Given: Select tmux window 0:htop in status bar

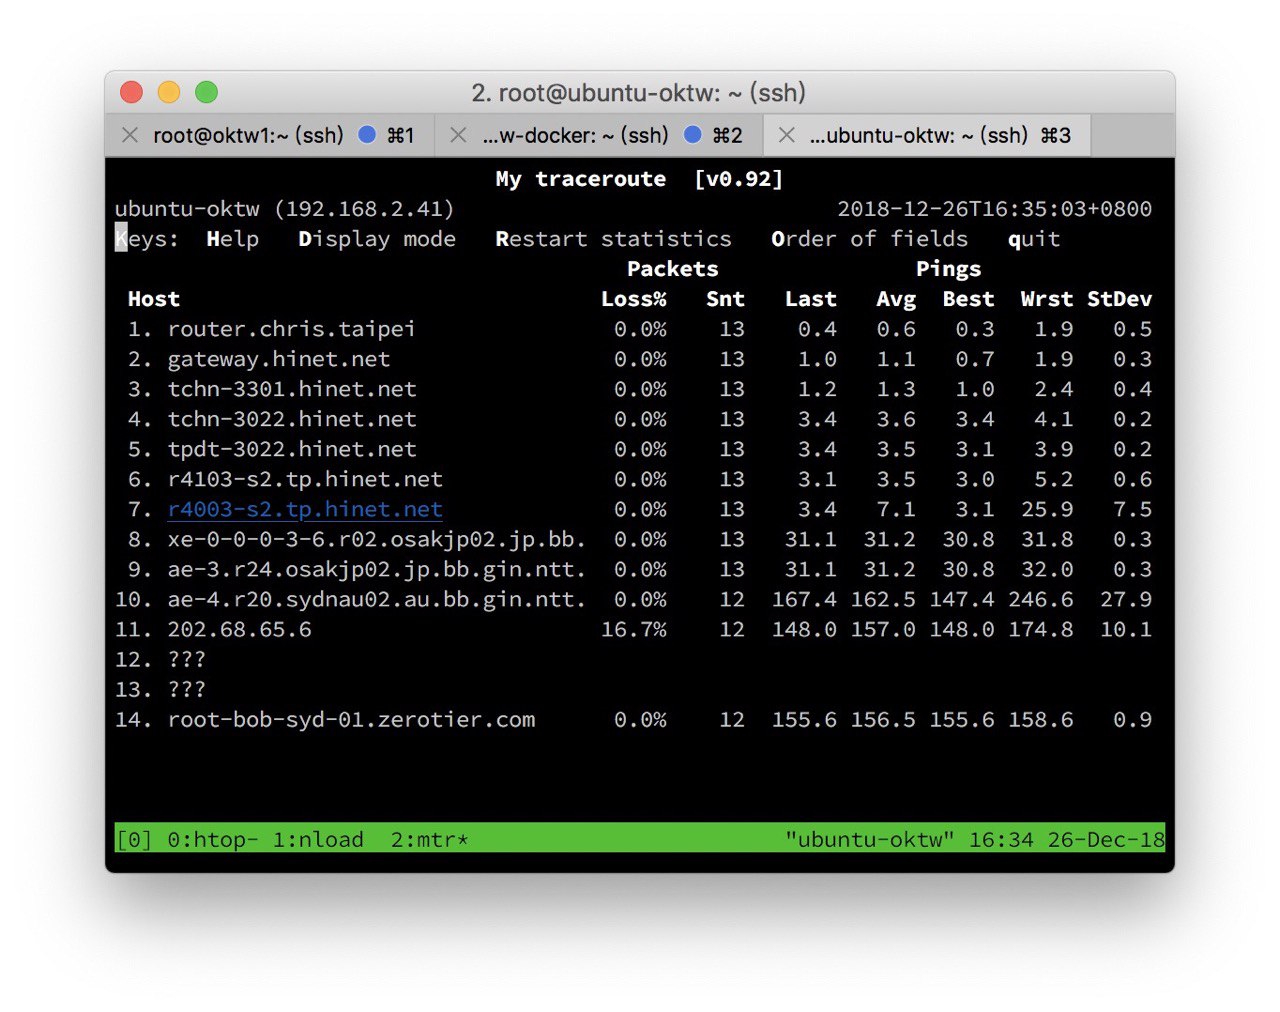Looking at the screenshot, I should point(213,840).
